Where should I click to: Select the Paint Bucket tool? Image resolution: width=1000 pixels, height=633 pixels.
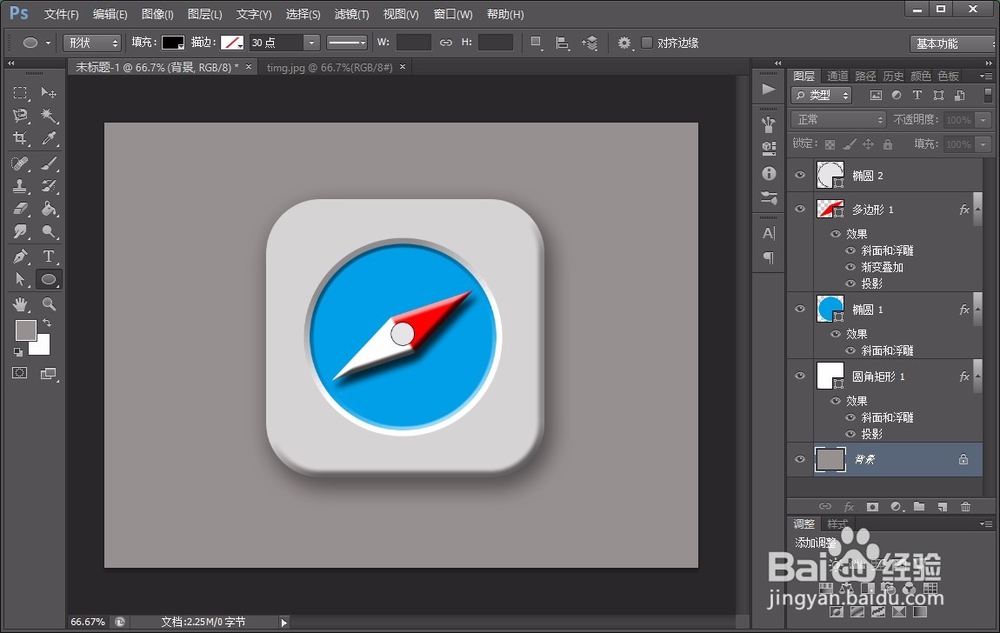pos(48,208)
